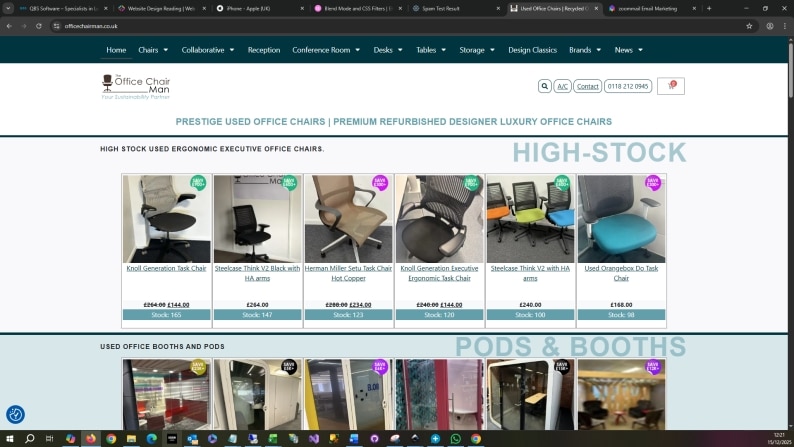Click the search magnifier icon in header
794x447 pixels.
(x=545, y=86)
